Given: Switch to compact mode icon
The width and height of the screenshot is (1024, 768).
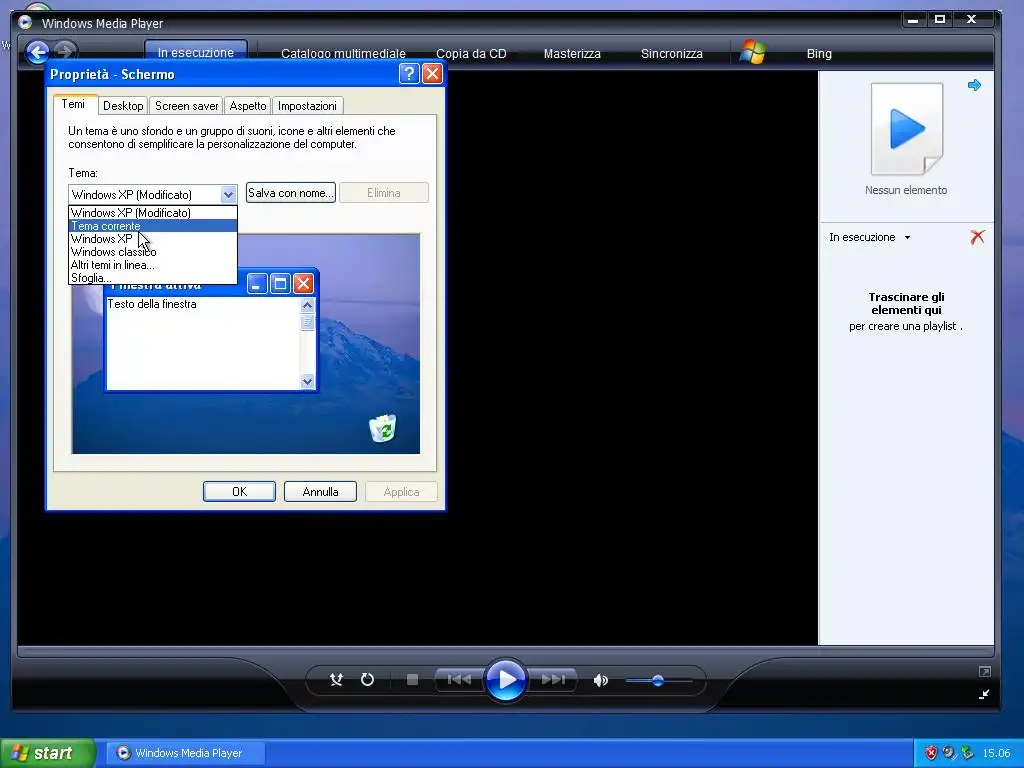Looking at the screenshot, I should (x=984, y=694).
